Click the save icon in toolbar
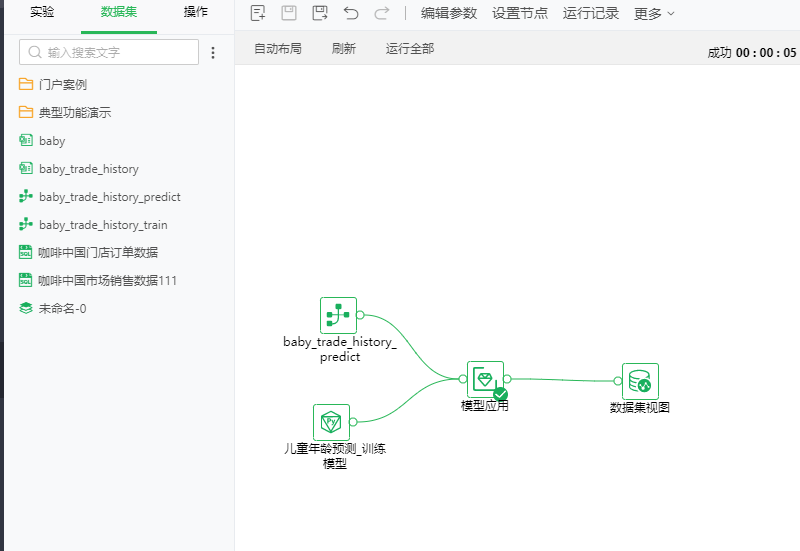Image resolution: width=800 pixels, height=551 pixels. 289,13
